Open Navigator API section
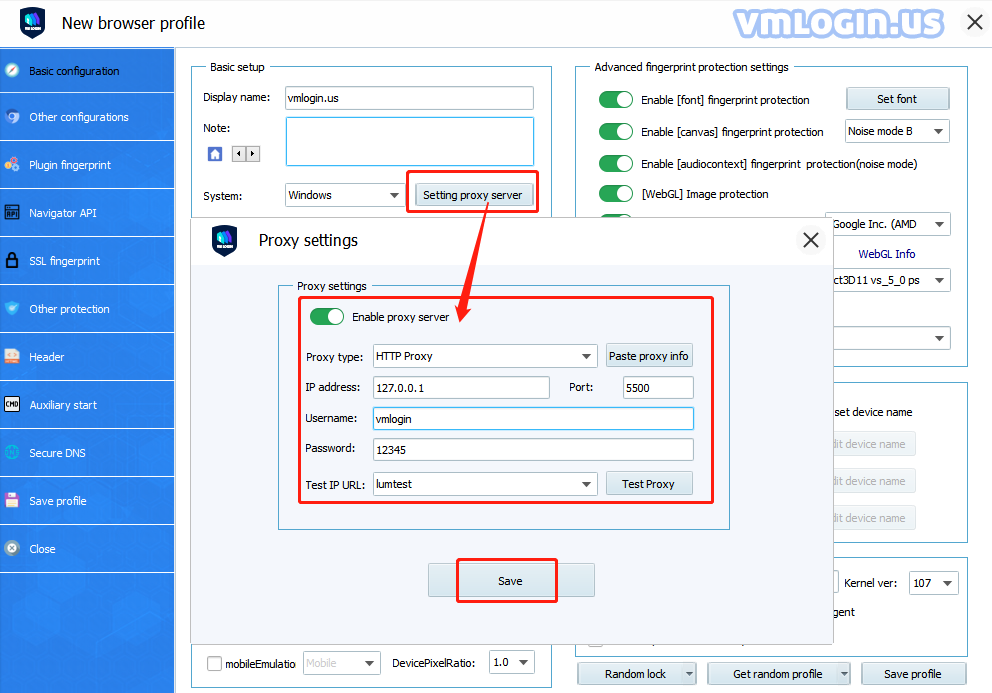This screenshot has width=992, height=693. [87, 213]
